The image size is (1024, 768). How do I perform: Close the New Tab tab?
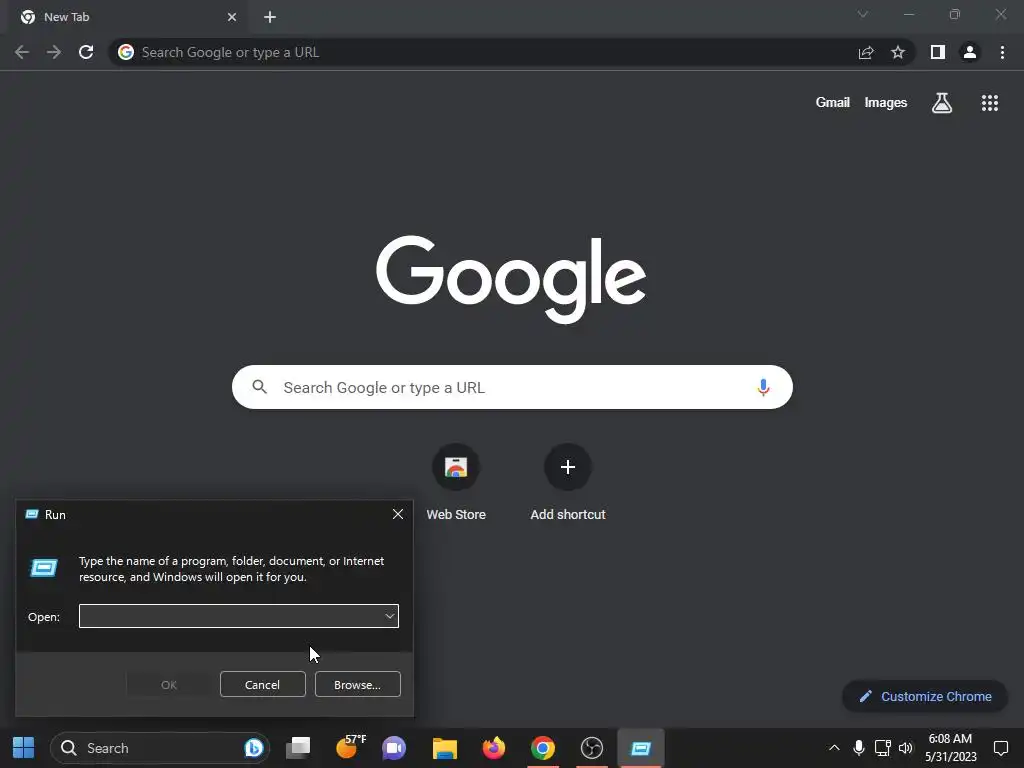tap(232, 17)
